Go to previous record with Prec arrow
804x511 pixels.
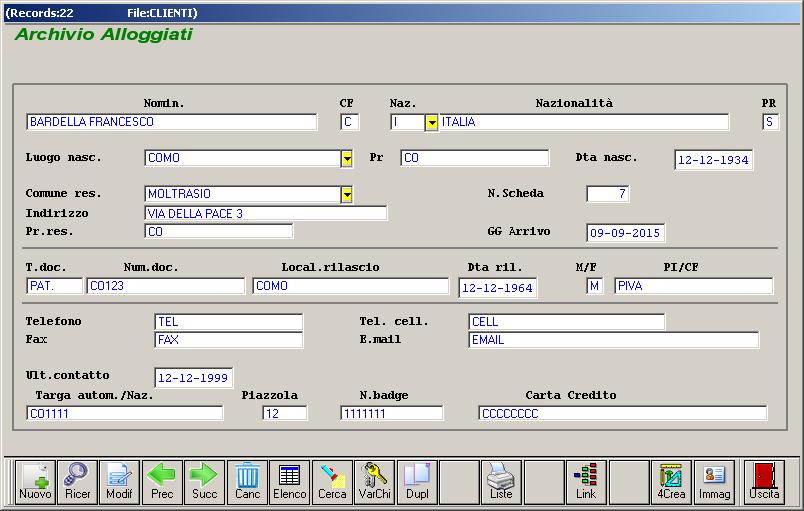(162, 482)
